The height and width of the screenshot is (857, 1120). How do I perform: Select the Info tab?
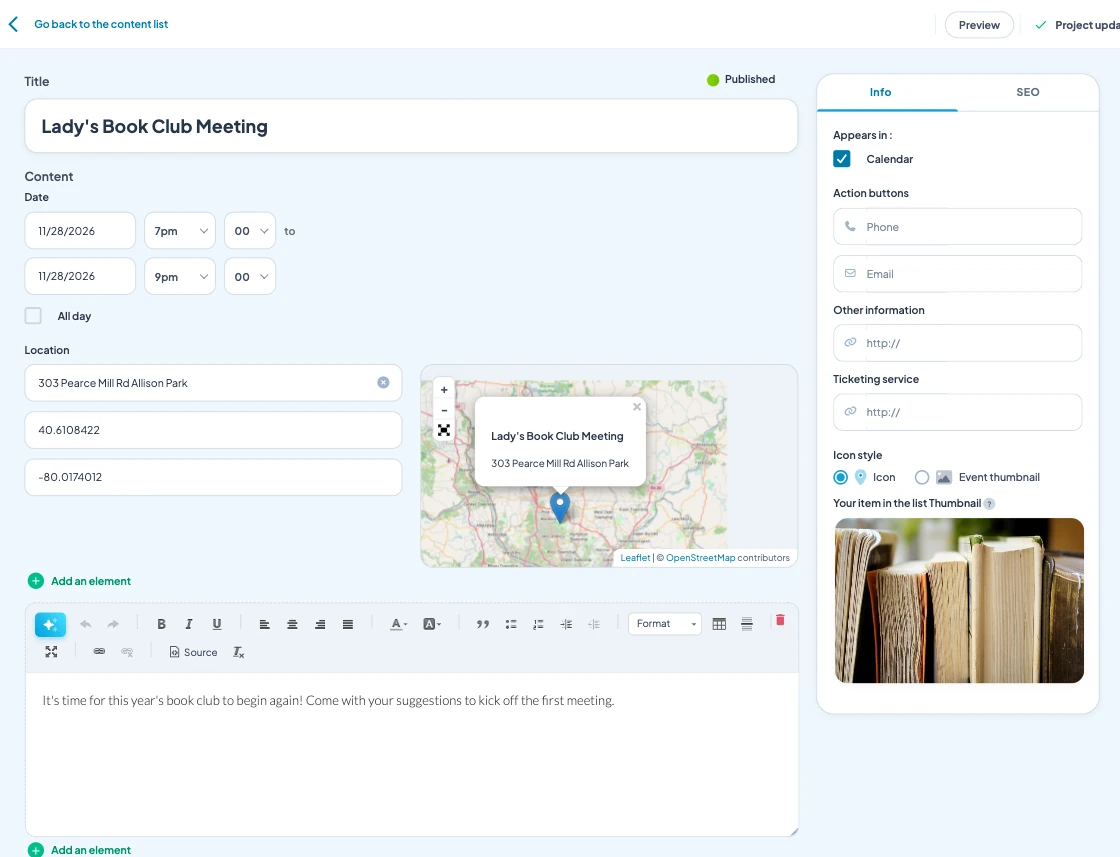(x=880, y=92)
